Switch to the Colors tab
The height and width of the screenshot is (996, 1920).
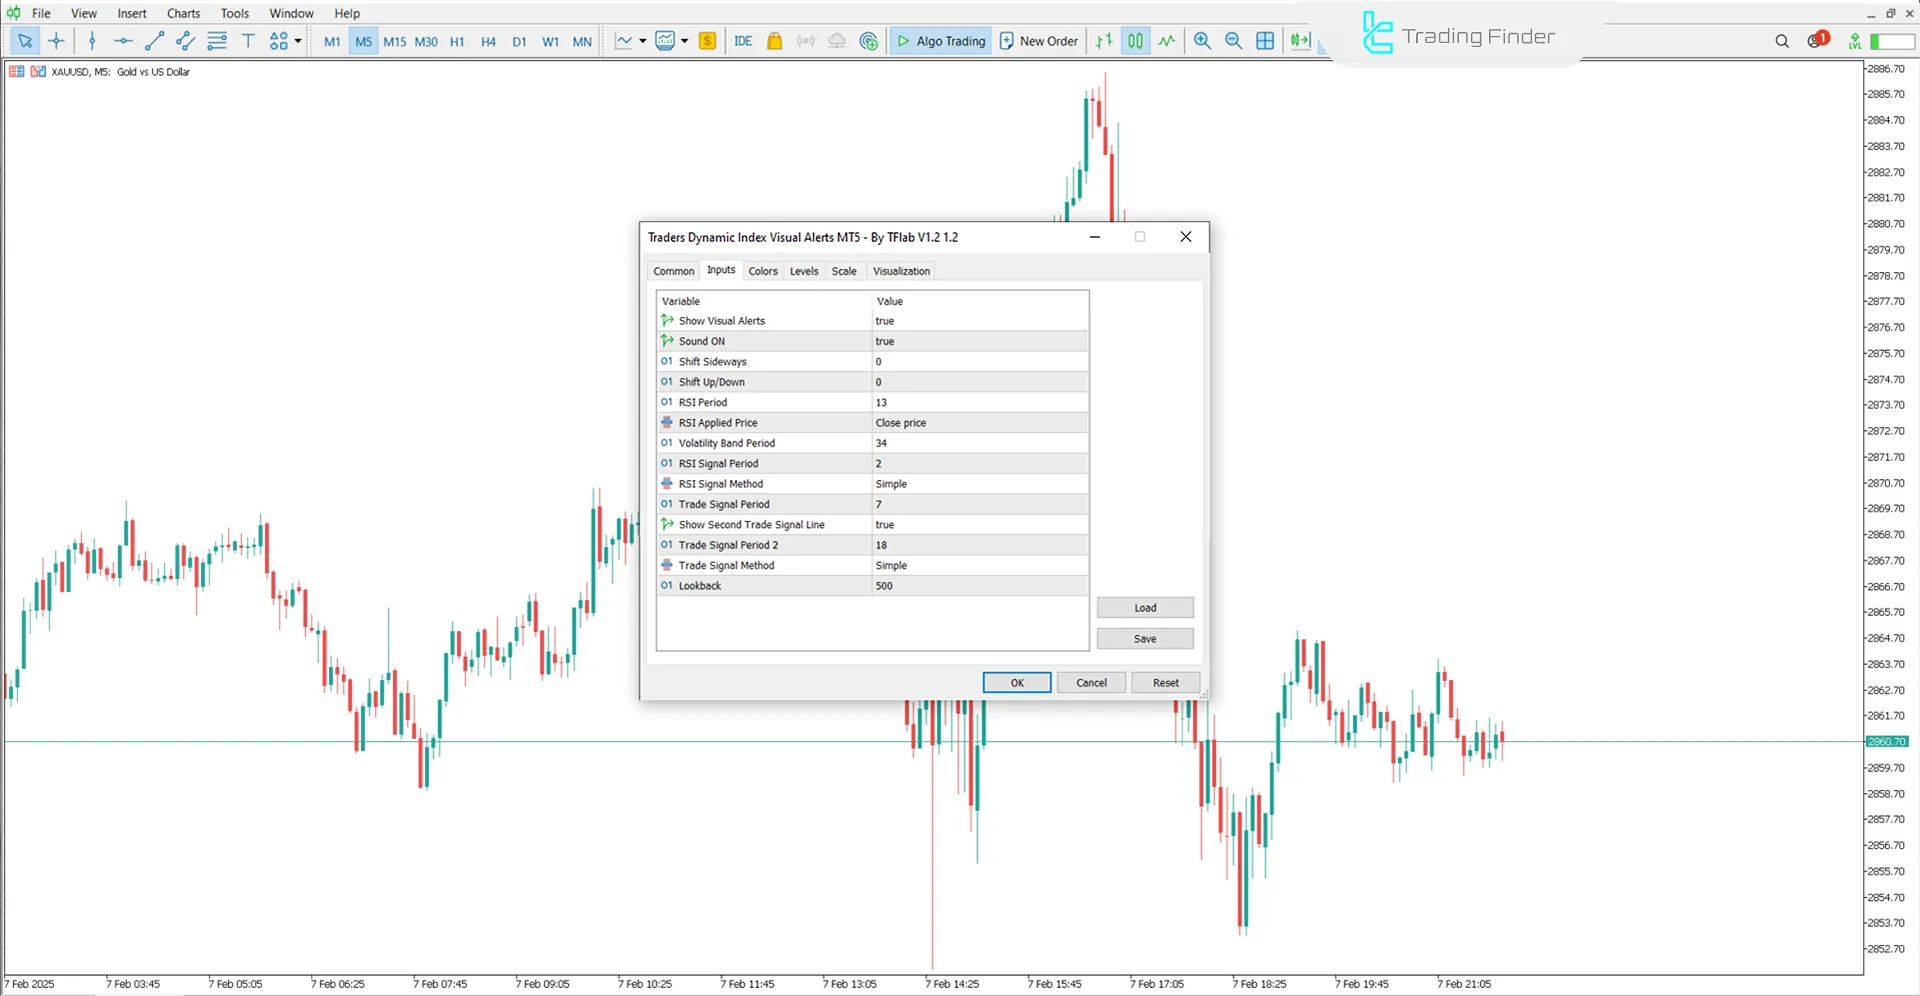coord(763,271)
